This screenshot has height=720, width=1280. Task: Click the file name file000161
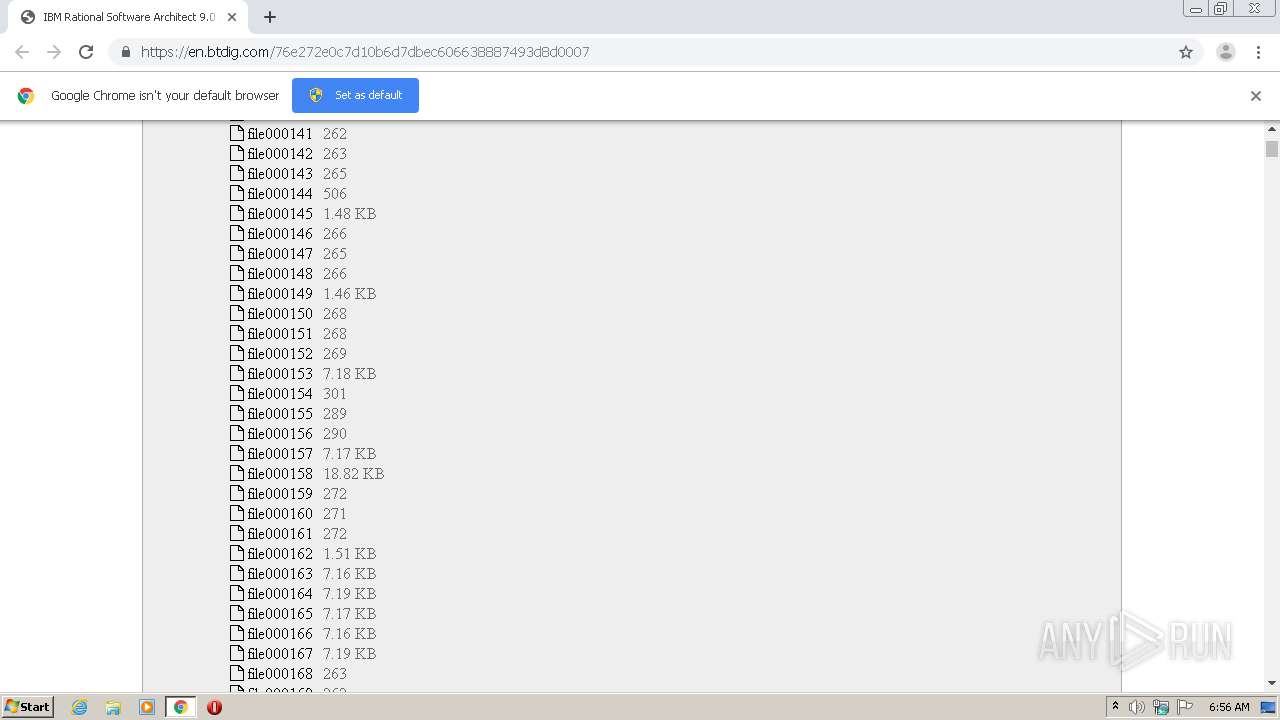[280, 534]
